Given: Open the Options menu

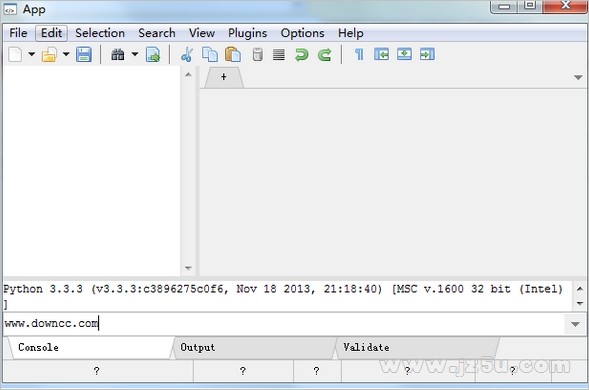Looking at the screenshot, I should (302, 33).
